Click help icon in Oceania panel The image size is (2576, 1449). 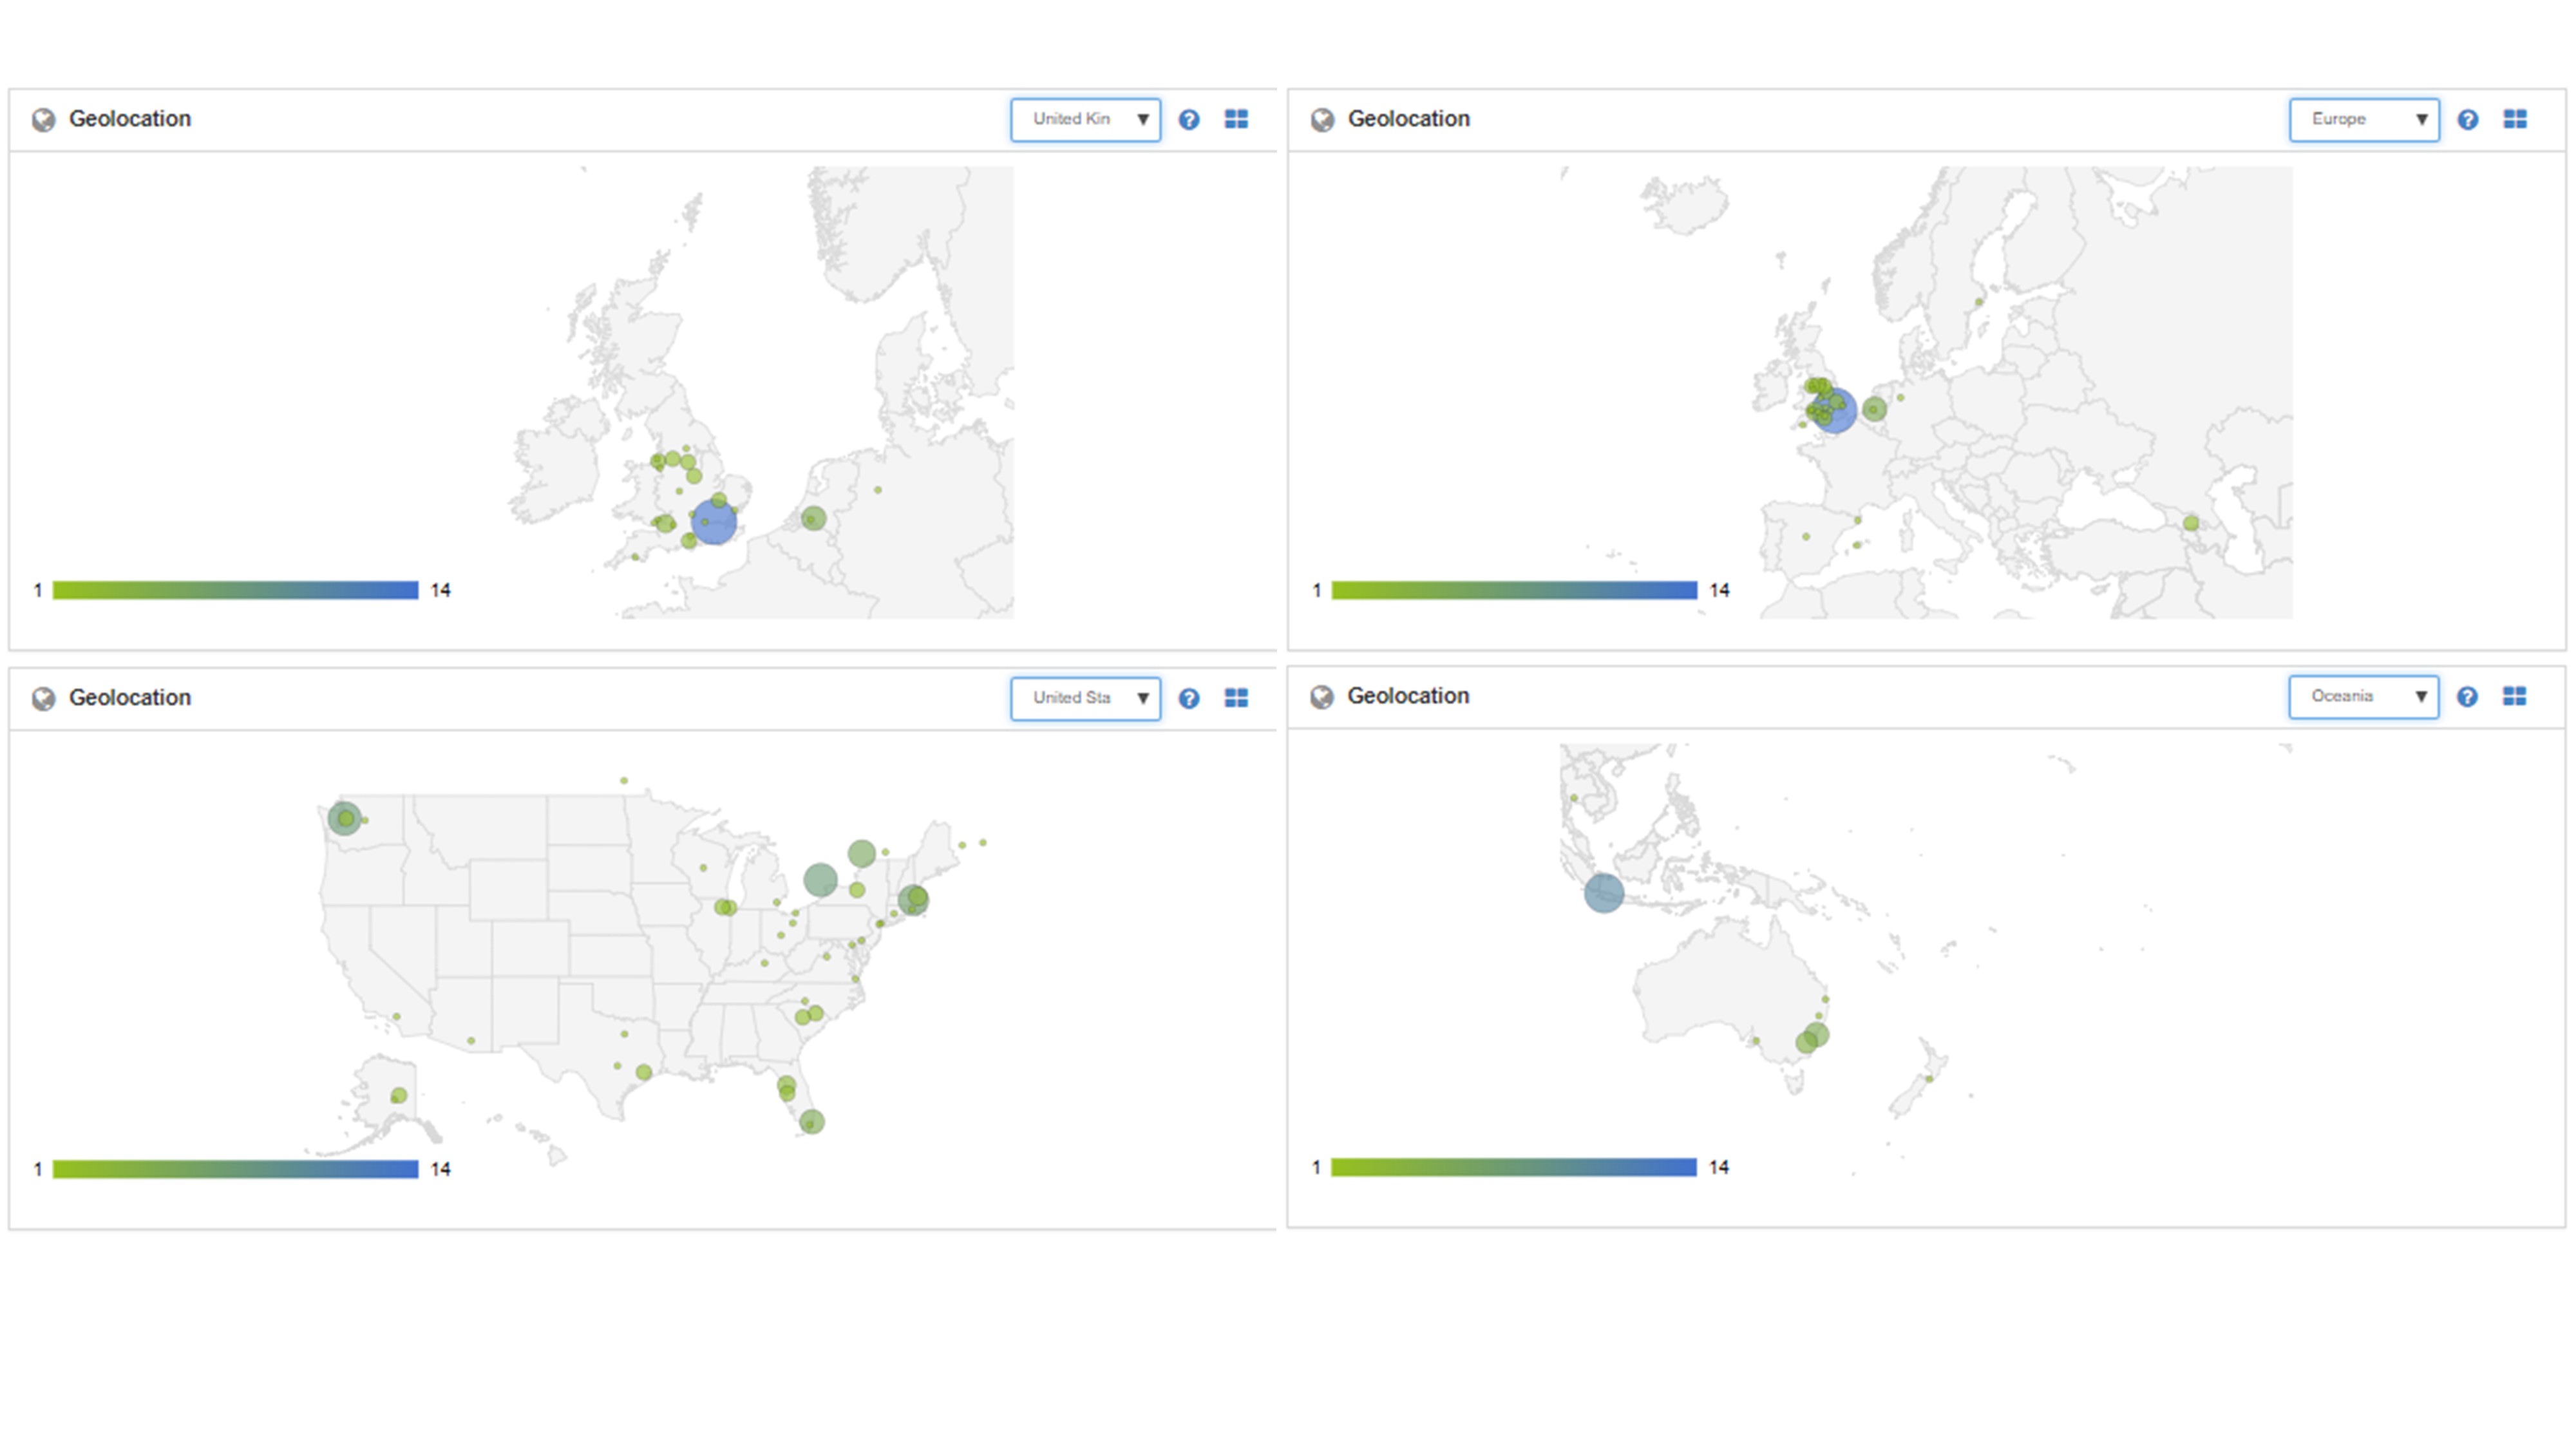click(x=2467, y=697)
